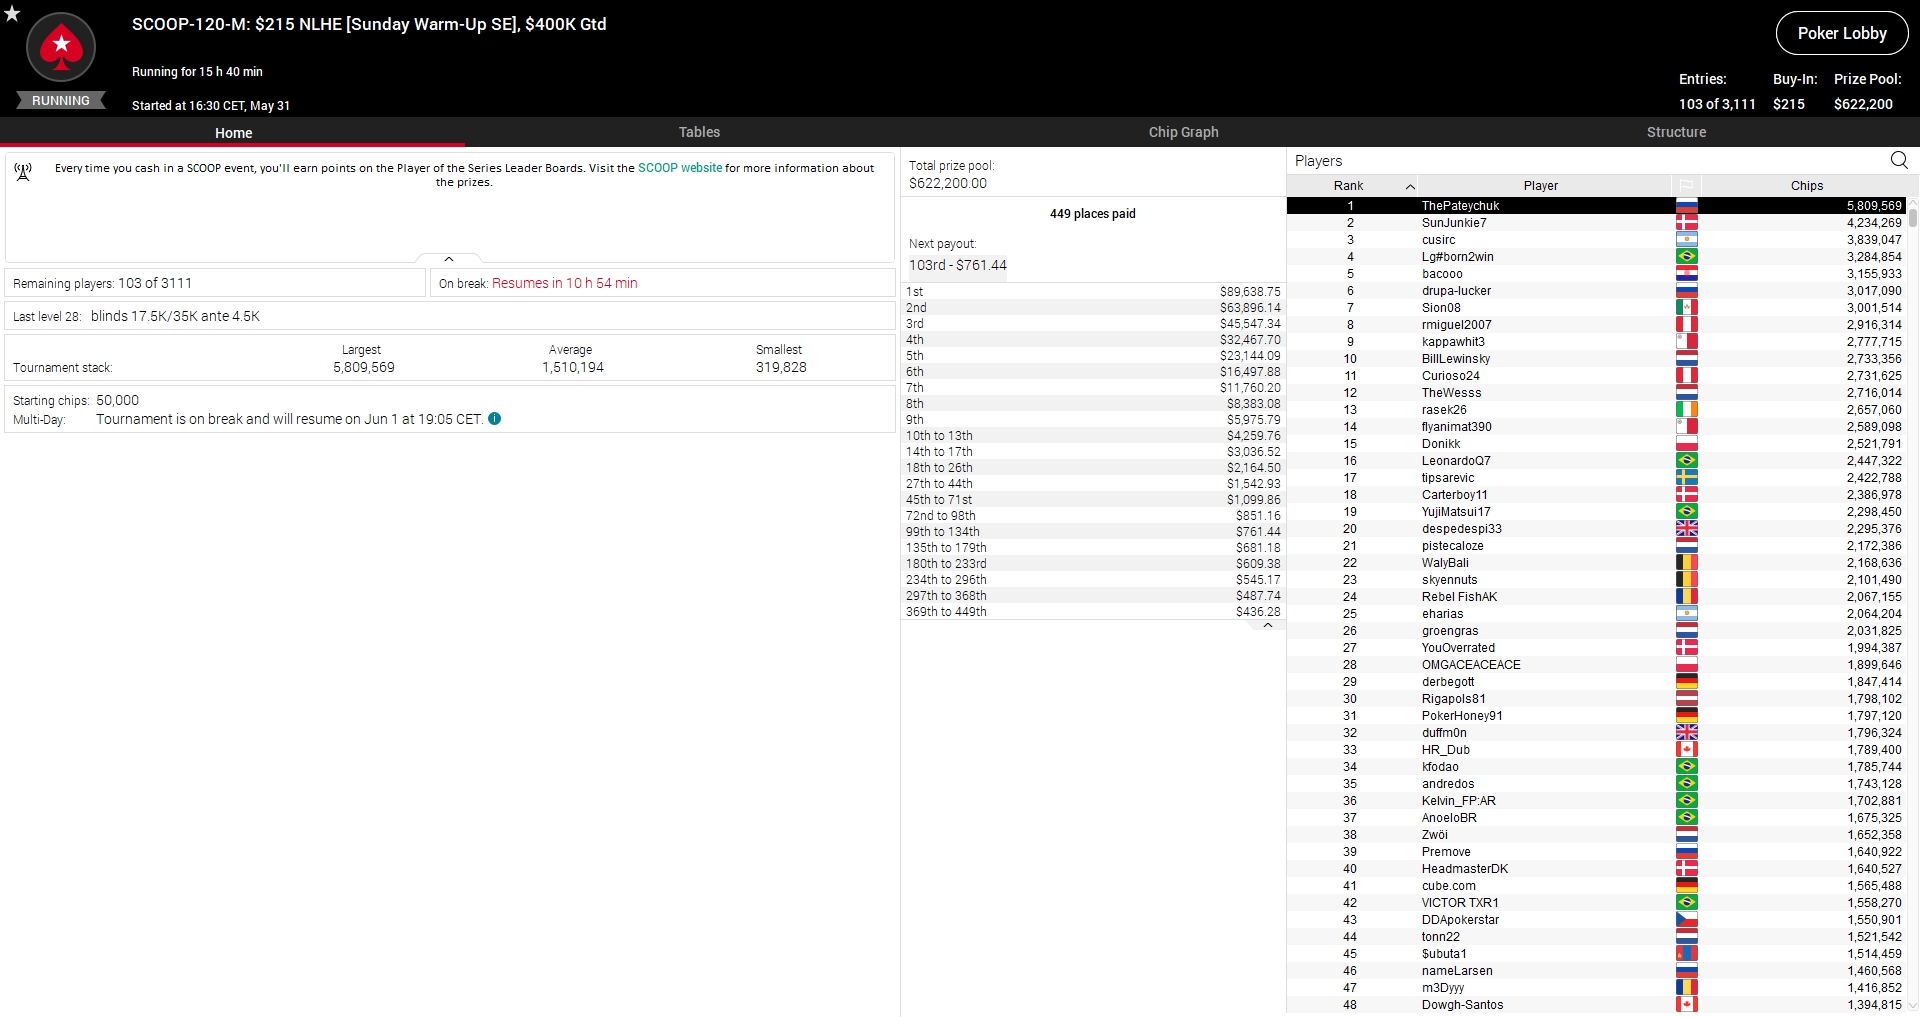Click flag icon beside DDApokerstar
The height and width of the screenshot is (1017, 1920).
point(1686,920)
